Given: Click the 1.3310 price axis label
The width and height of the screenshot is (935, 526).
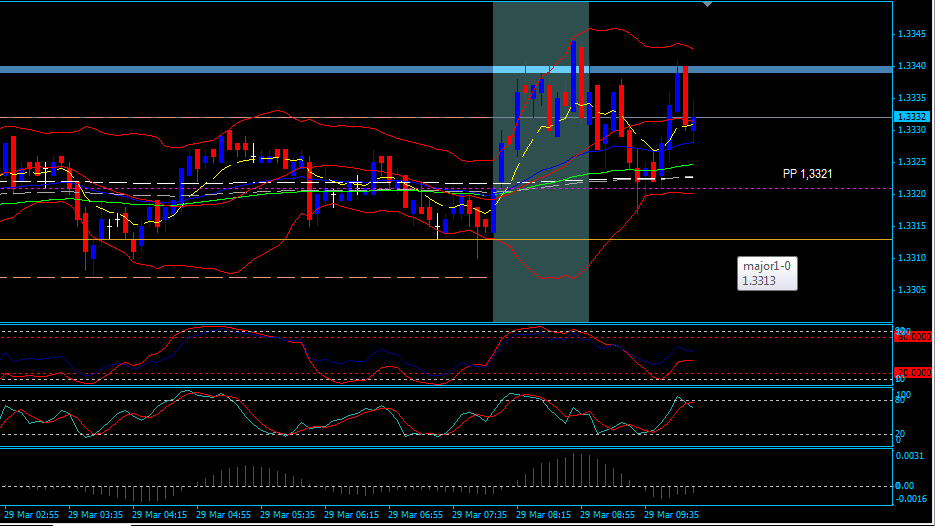Looking at the screenshot, I should coord(912,258).
